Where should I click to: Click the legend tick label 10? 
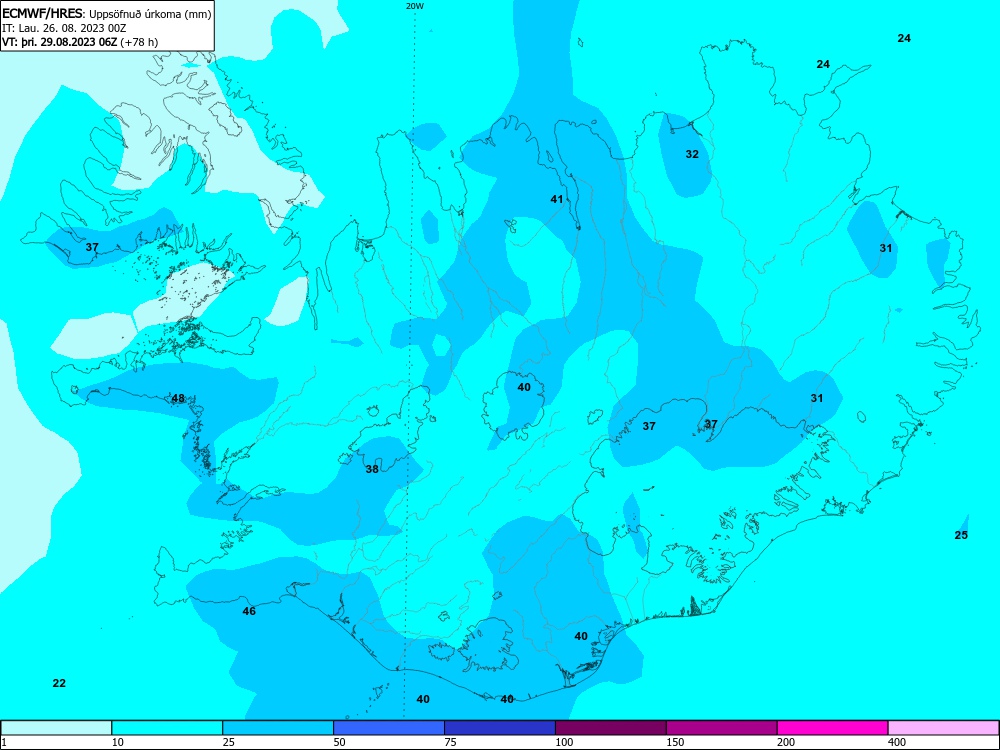(x=118, y=742)
